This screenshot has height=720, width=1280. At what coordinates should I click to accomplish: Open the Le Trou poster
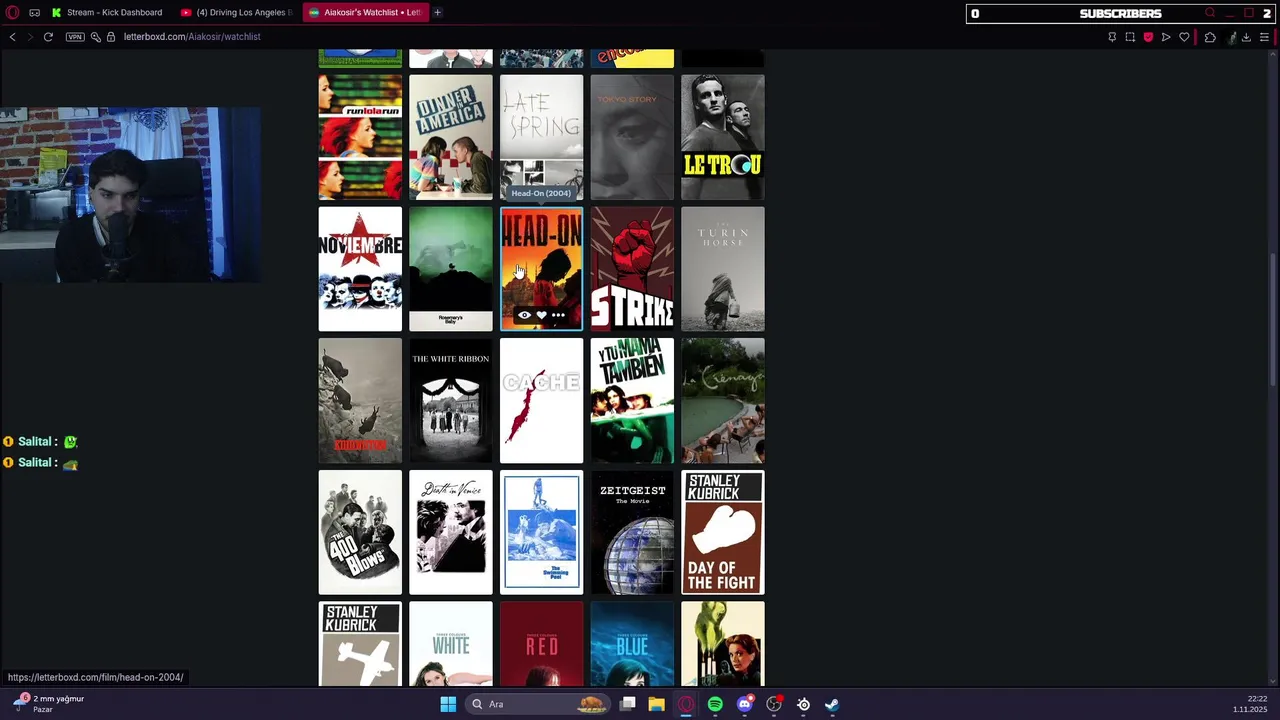coord(723,137)
